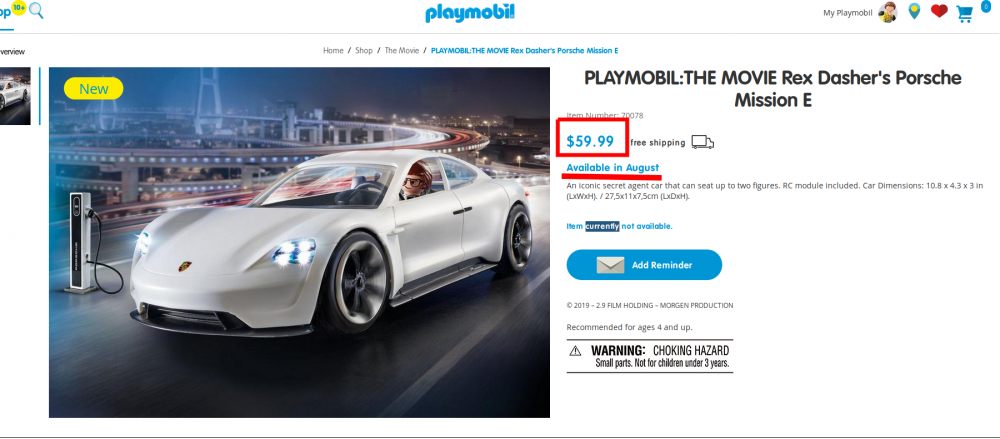Click the Playmobil logo
Screen dimensions: 1000x439
click(x=470, y=13)
